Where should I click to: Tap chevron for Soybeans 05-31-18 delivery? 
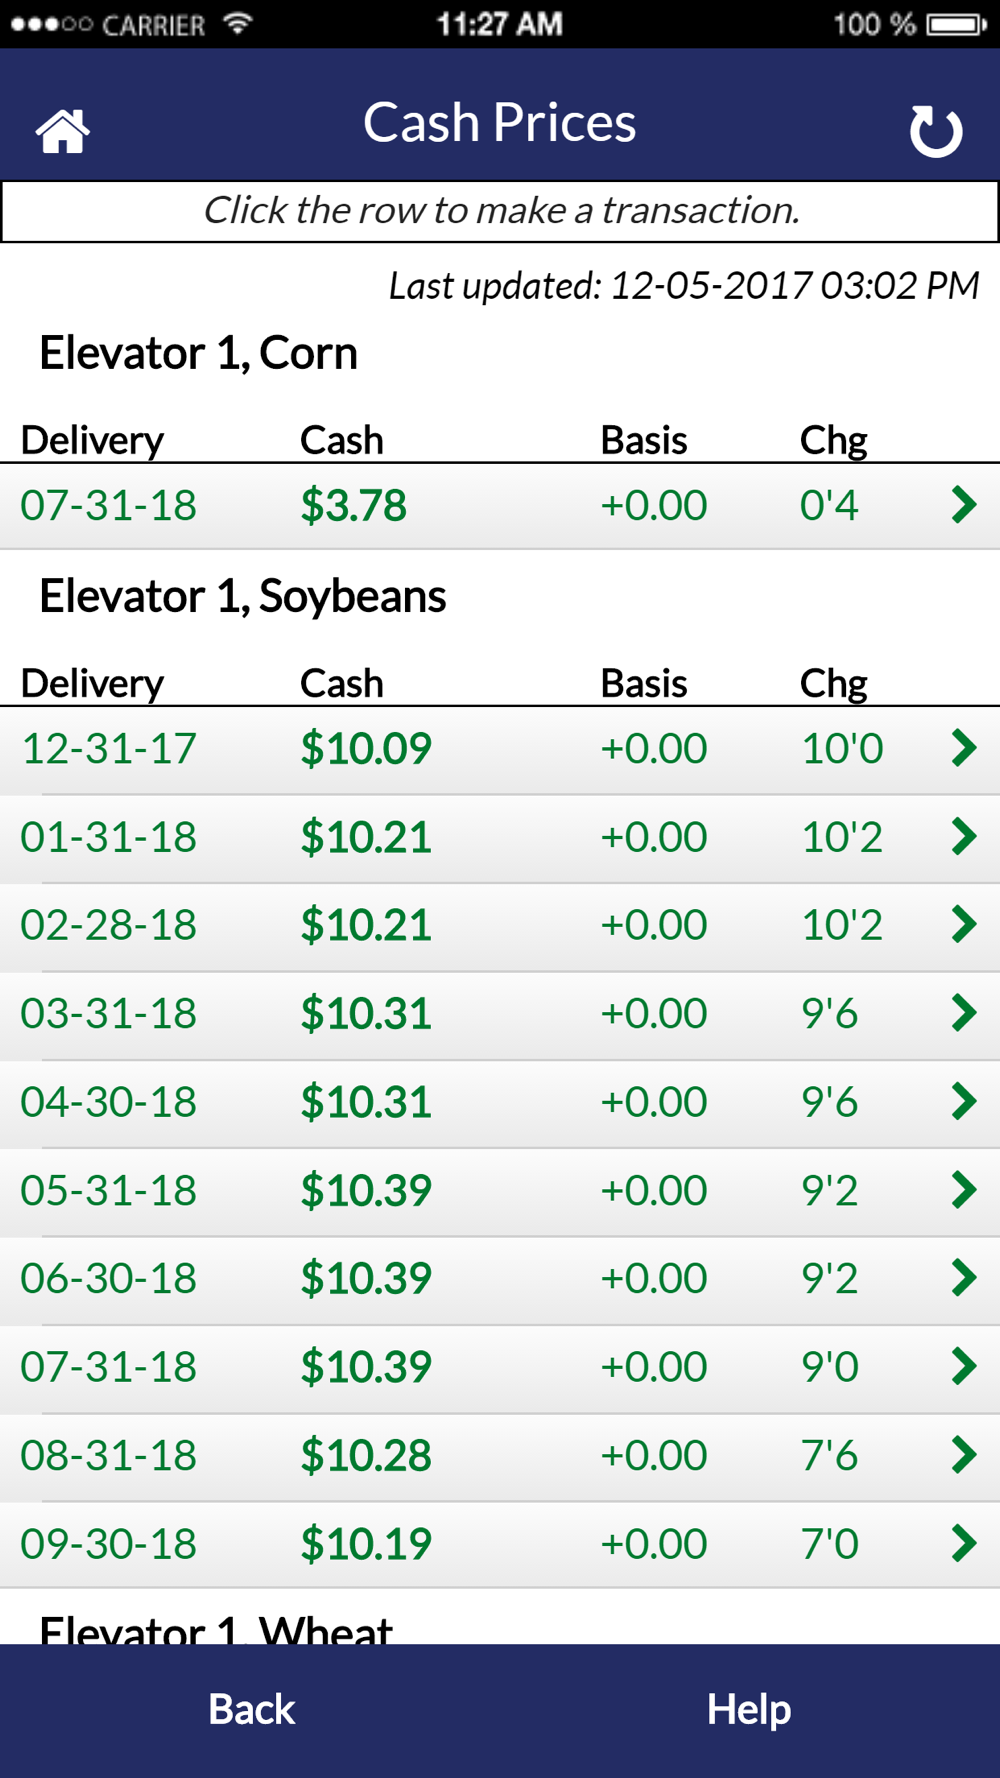click(964, 1190)
